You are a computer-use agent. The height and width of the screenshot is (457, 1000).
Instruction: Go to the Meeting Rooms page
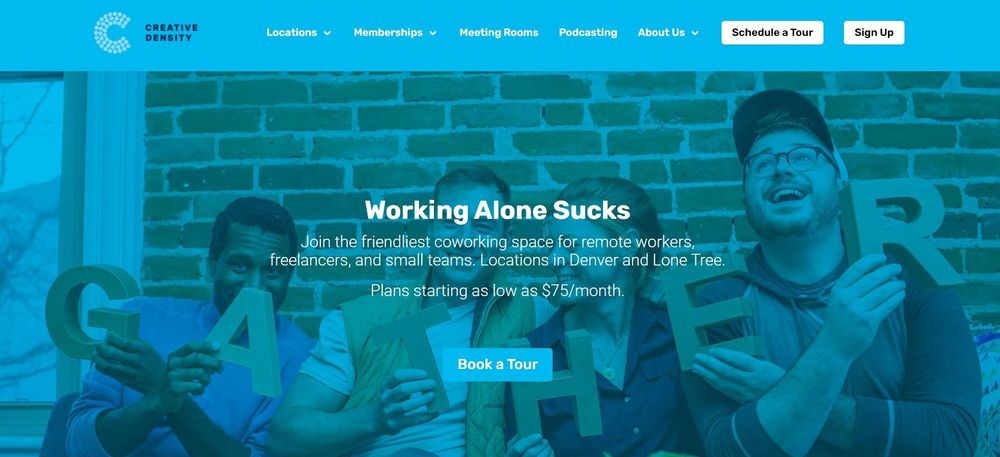coord(499,33)
